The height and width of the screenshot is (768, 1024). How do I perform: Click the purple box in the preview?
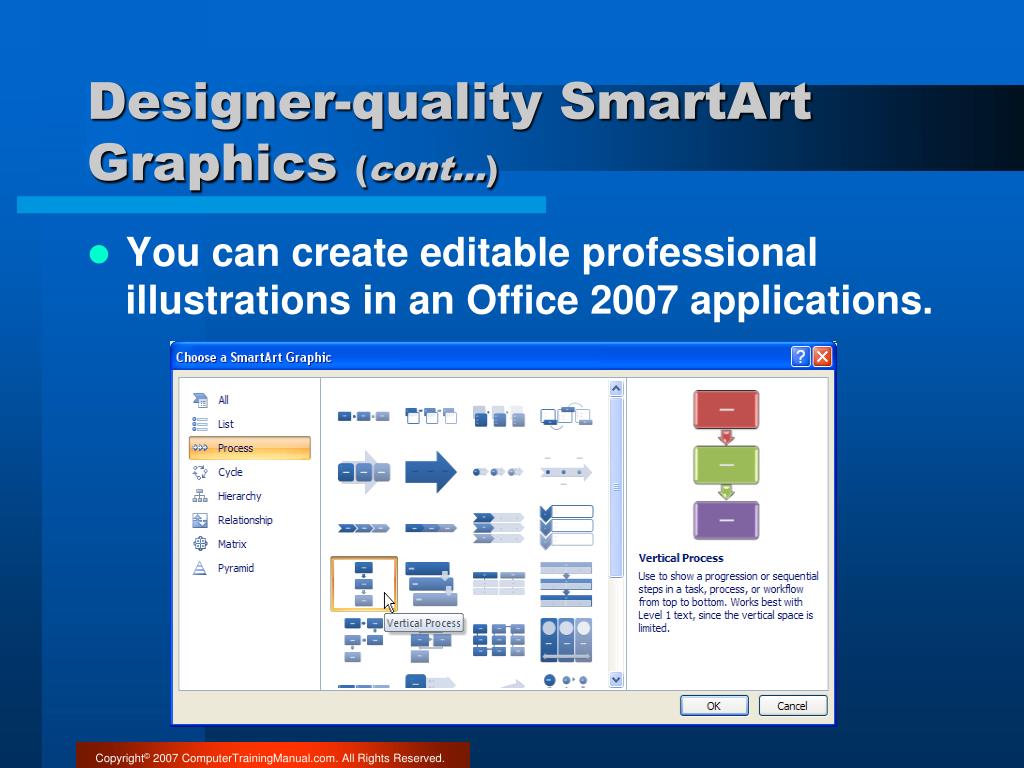click(726, 520)
